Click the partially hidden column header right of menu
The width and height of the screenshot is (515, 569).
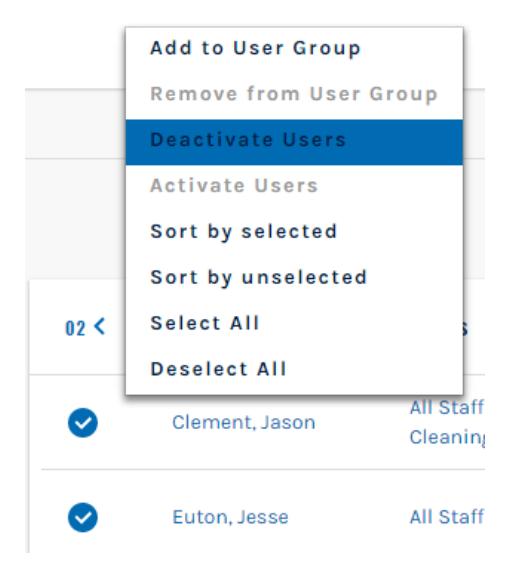coord(466,328)
